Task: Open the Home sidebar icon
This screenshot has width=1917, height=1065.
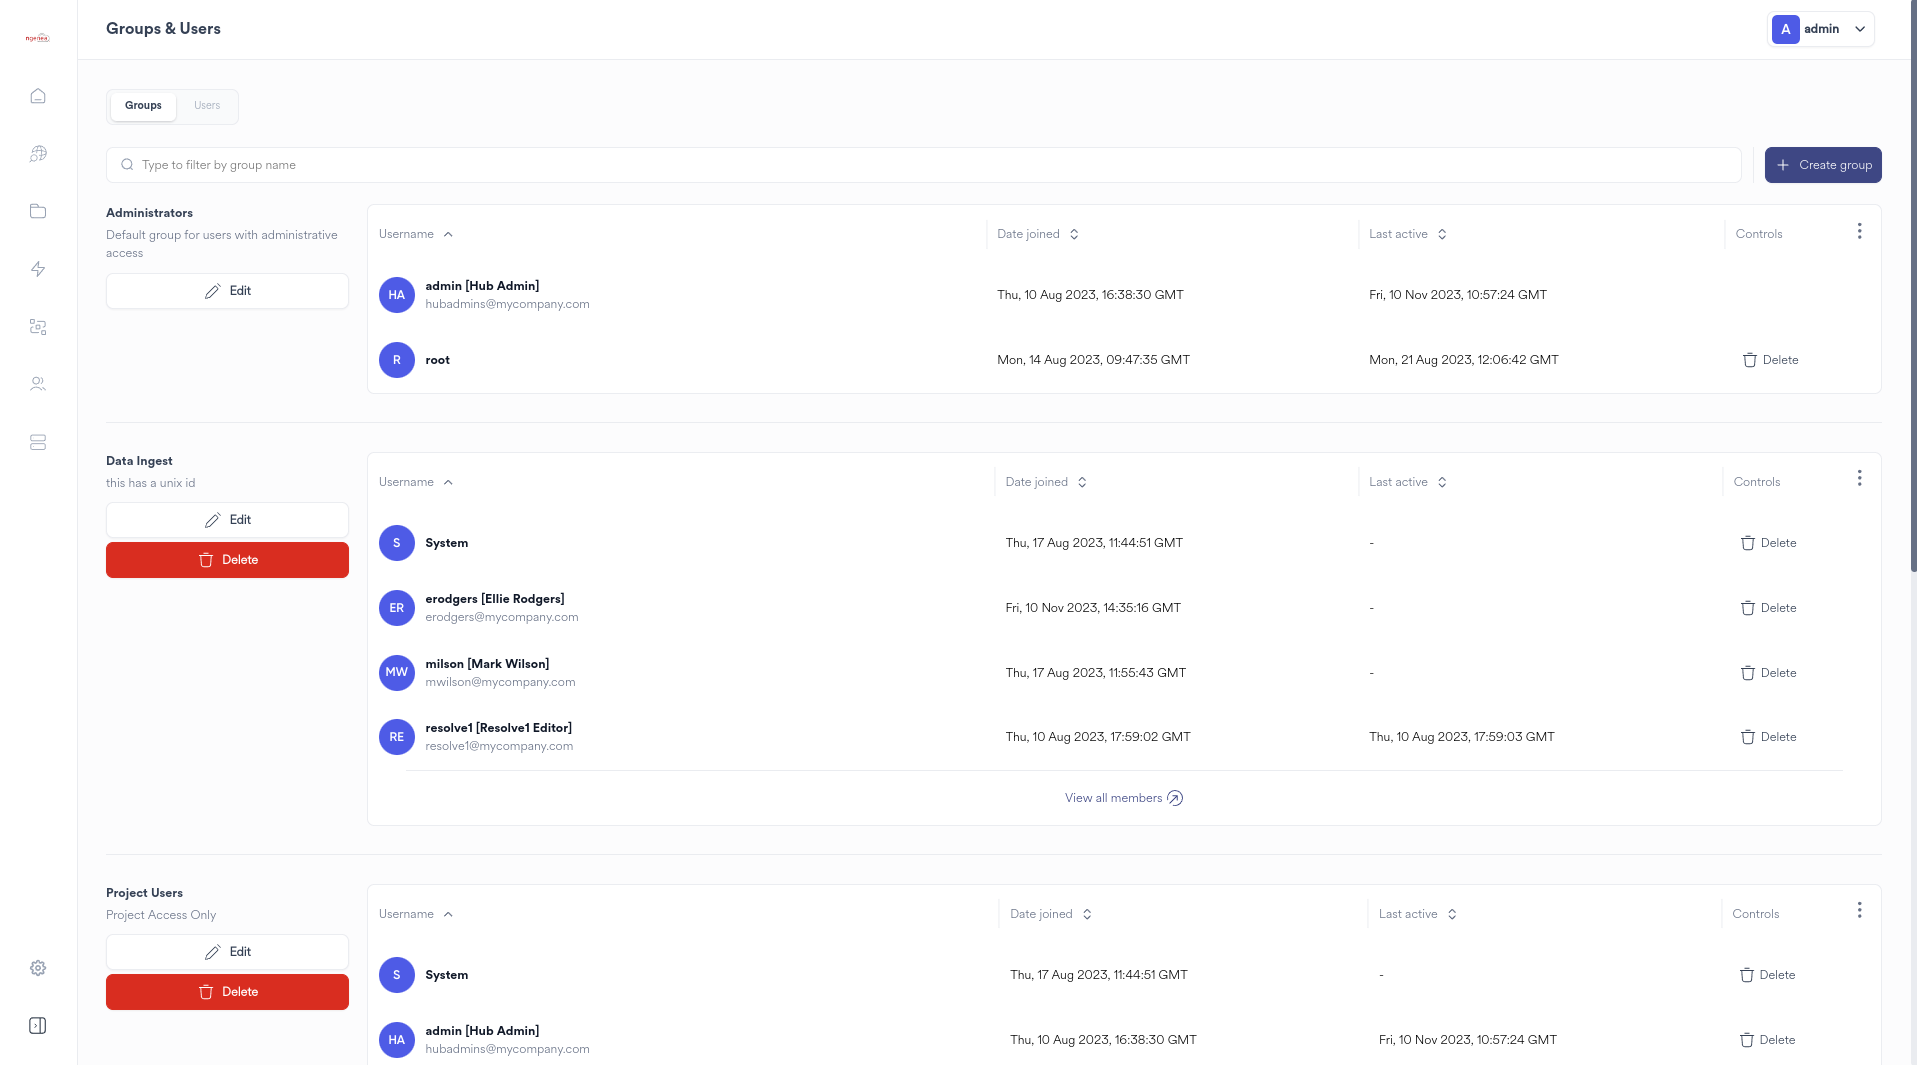Action: tap(37, 95)
